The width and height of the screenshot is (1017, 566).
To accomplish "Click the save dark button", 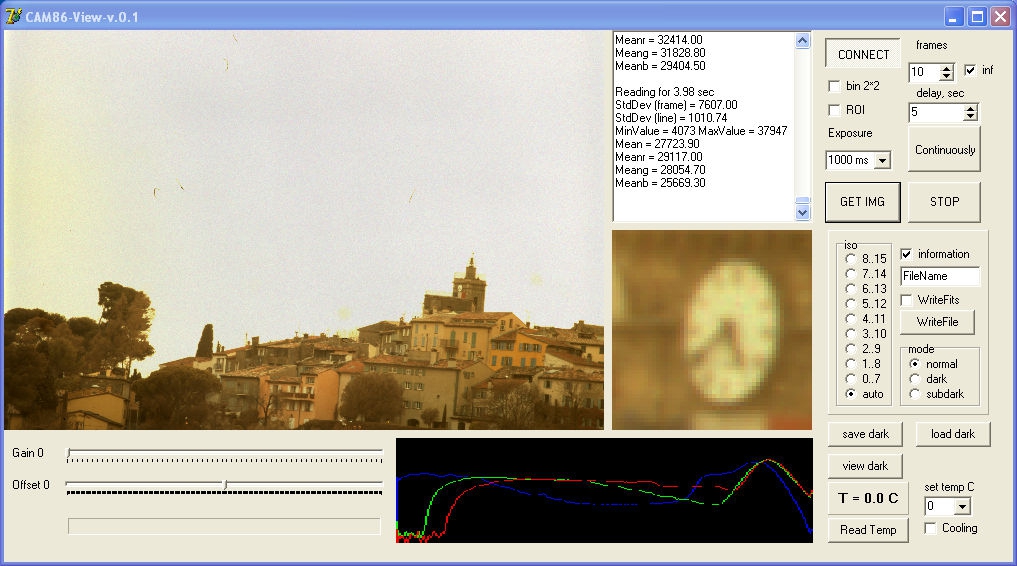I will [865, 434].
